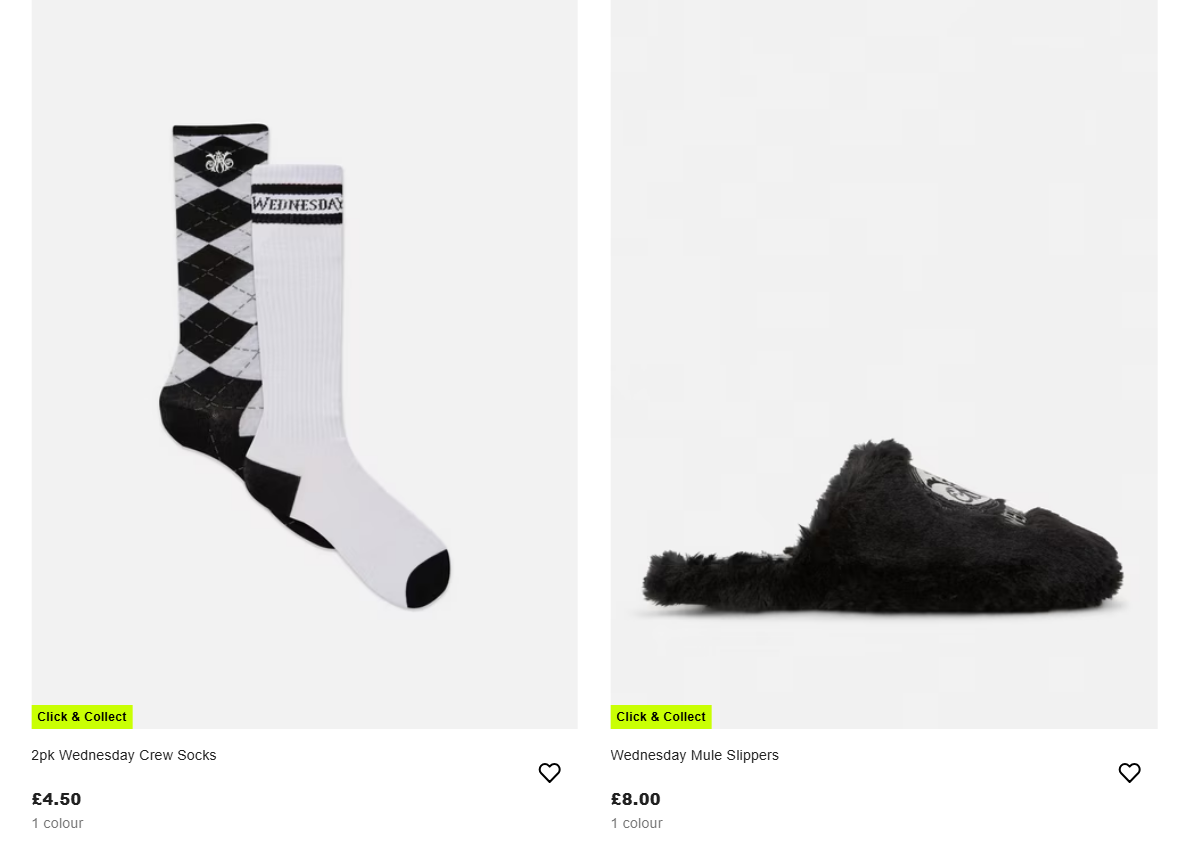Click the slippers Click & Collect badge
1189x849 pixels.
(661, 716)
